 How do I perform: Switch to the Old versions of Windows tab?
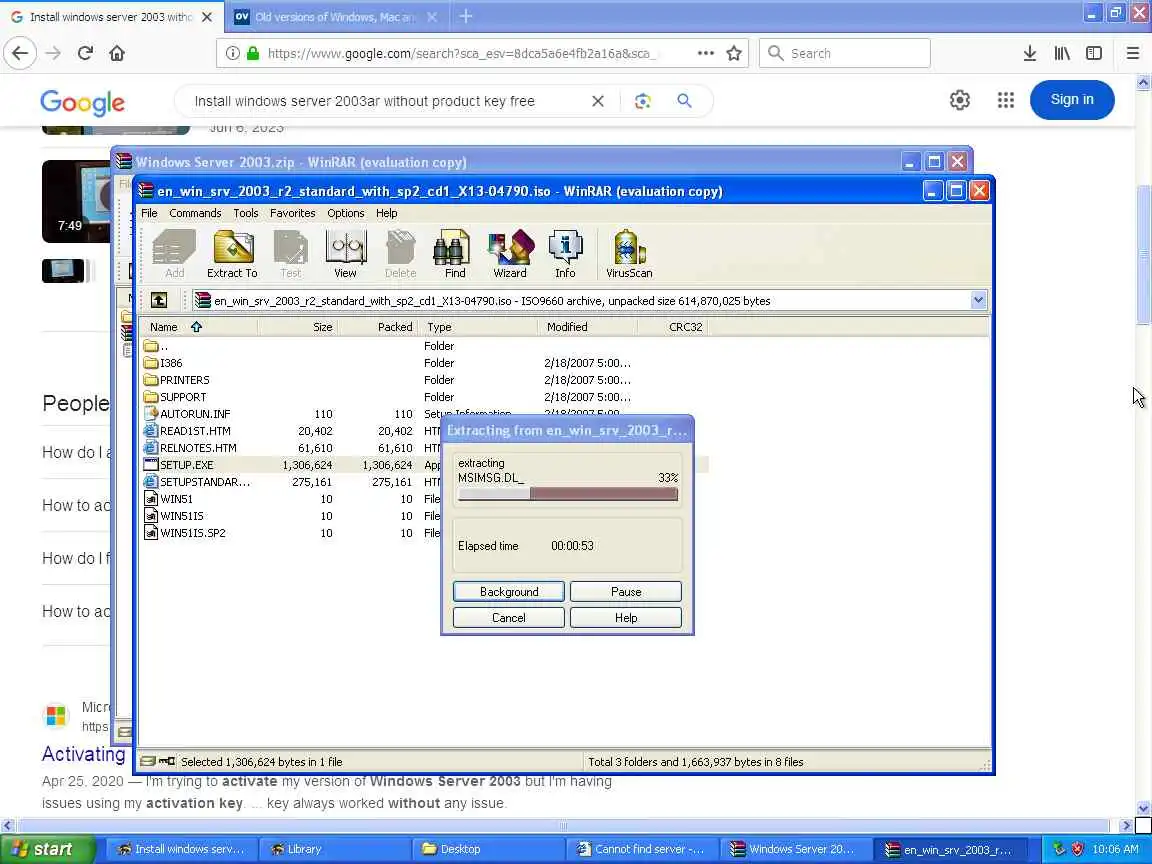[336, 16]
